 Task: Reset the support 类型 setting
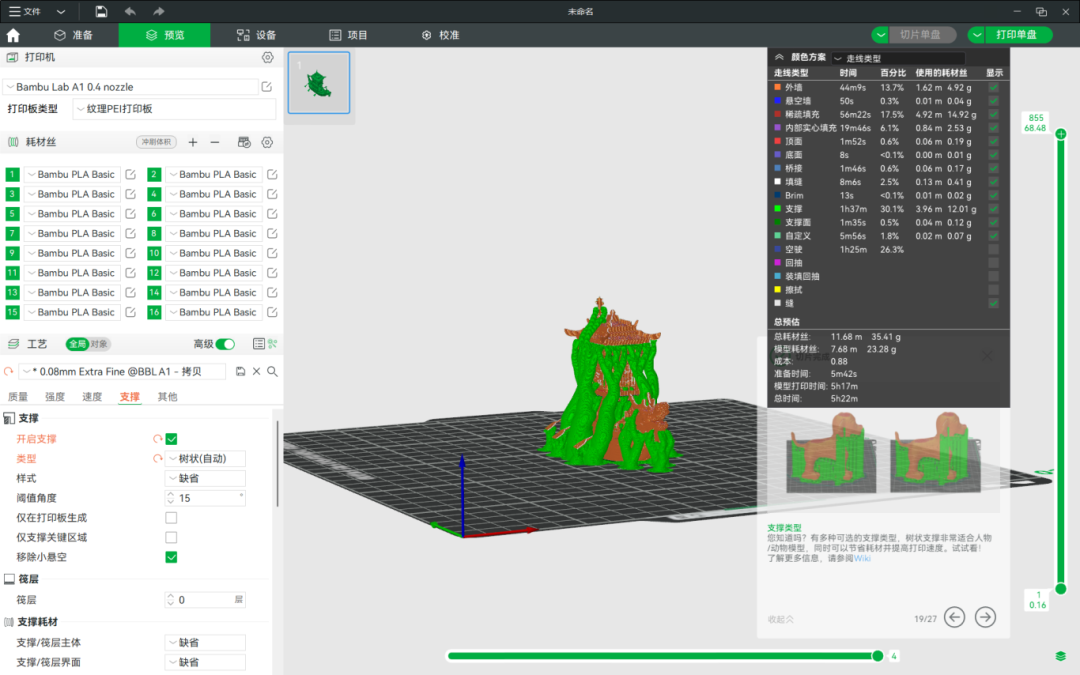[158, 459]
